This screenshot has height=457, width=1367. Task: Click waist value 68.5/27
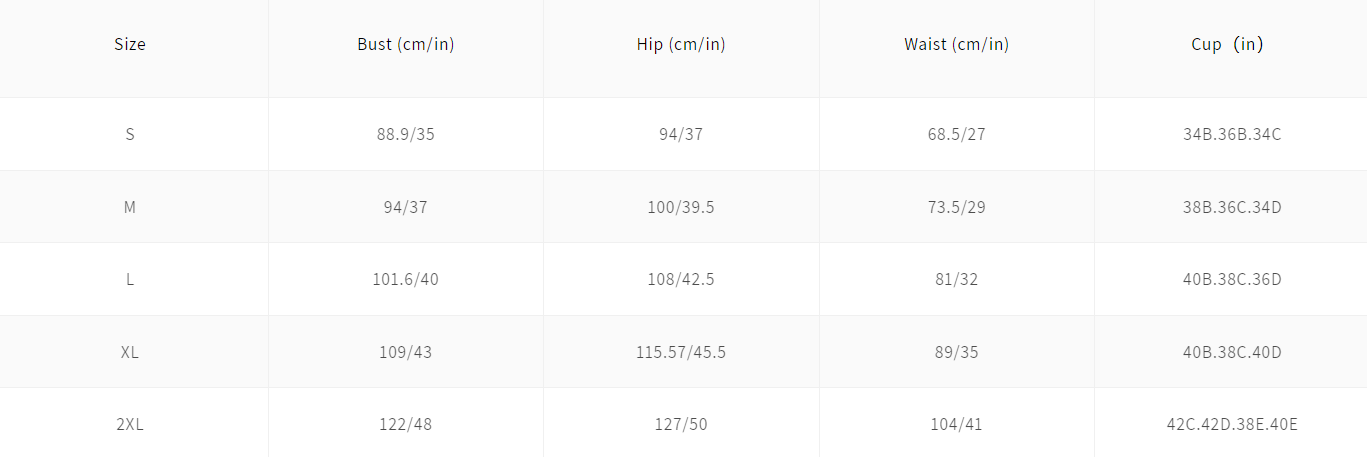(x=956, y=134)
